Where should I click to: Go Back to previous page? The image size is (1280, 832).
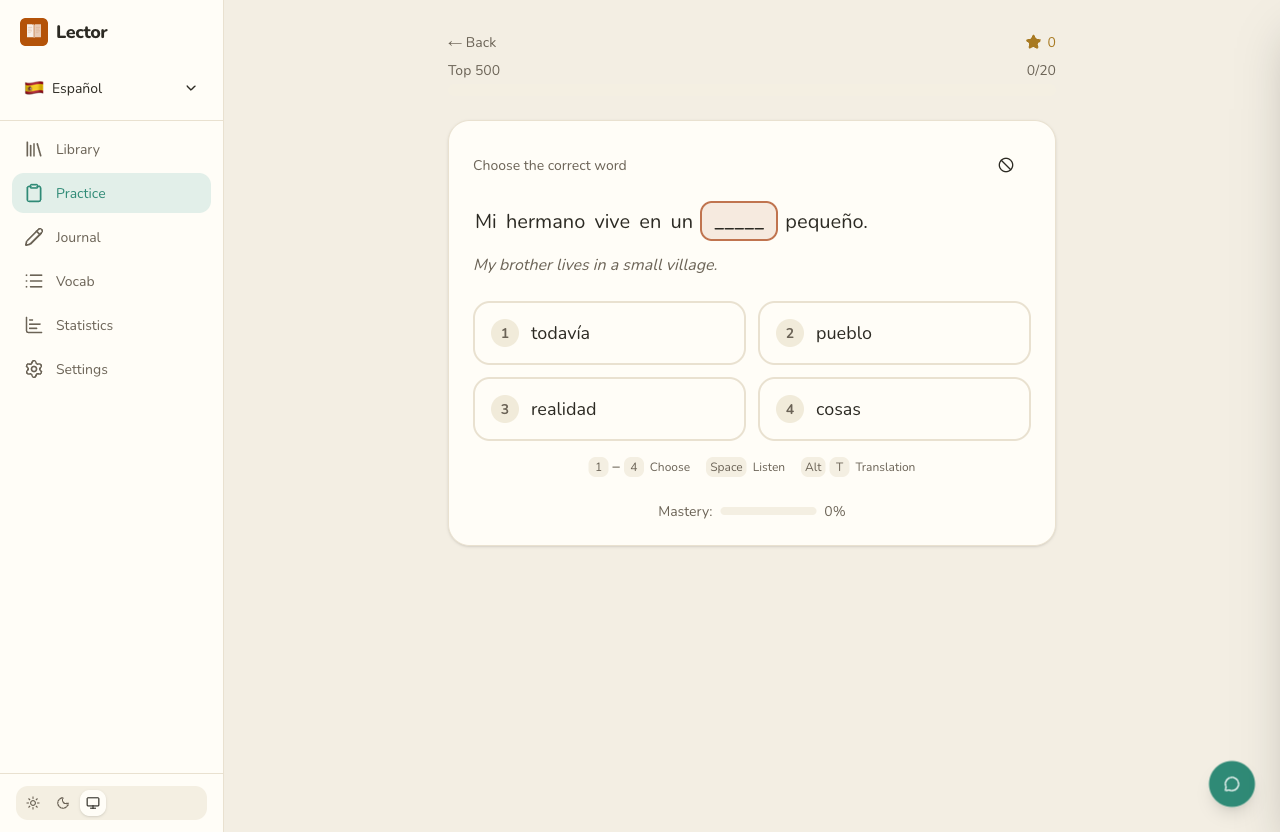pos(472,42)
